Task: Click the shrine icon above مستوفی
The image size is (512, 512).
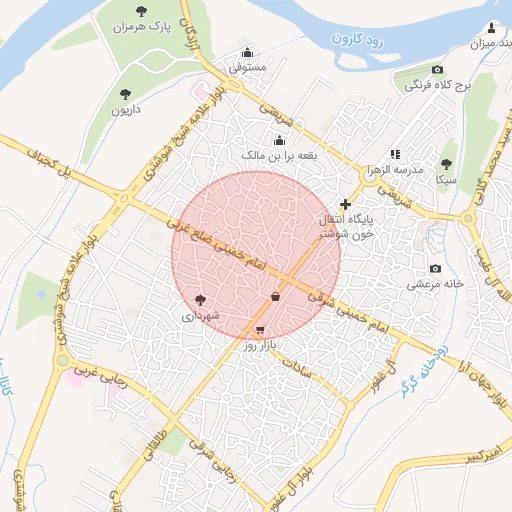Action: click(x=247, y=53)
